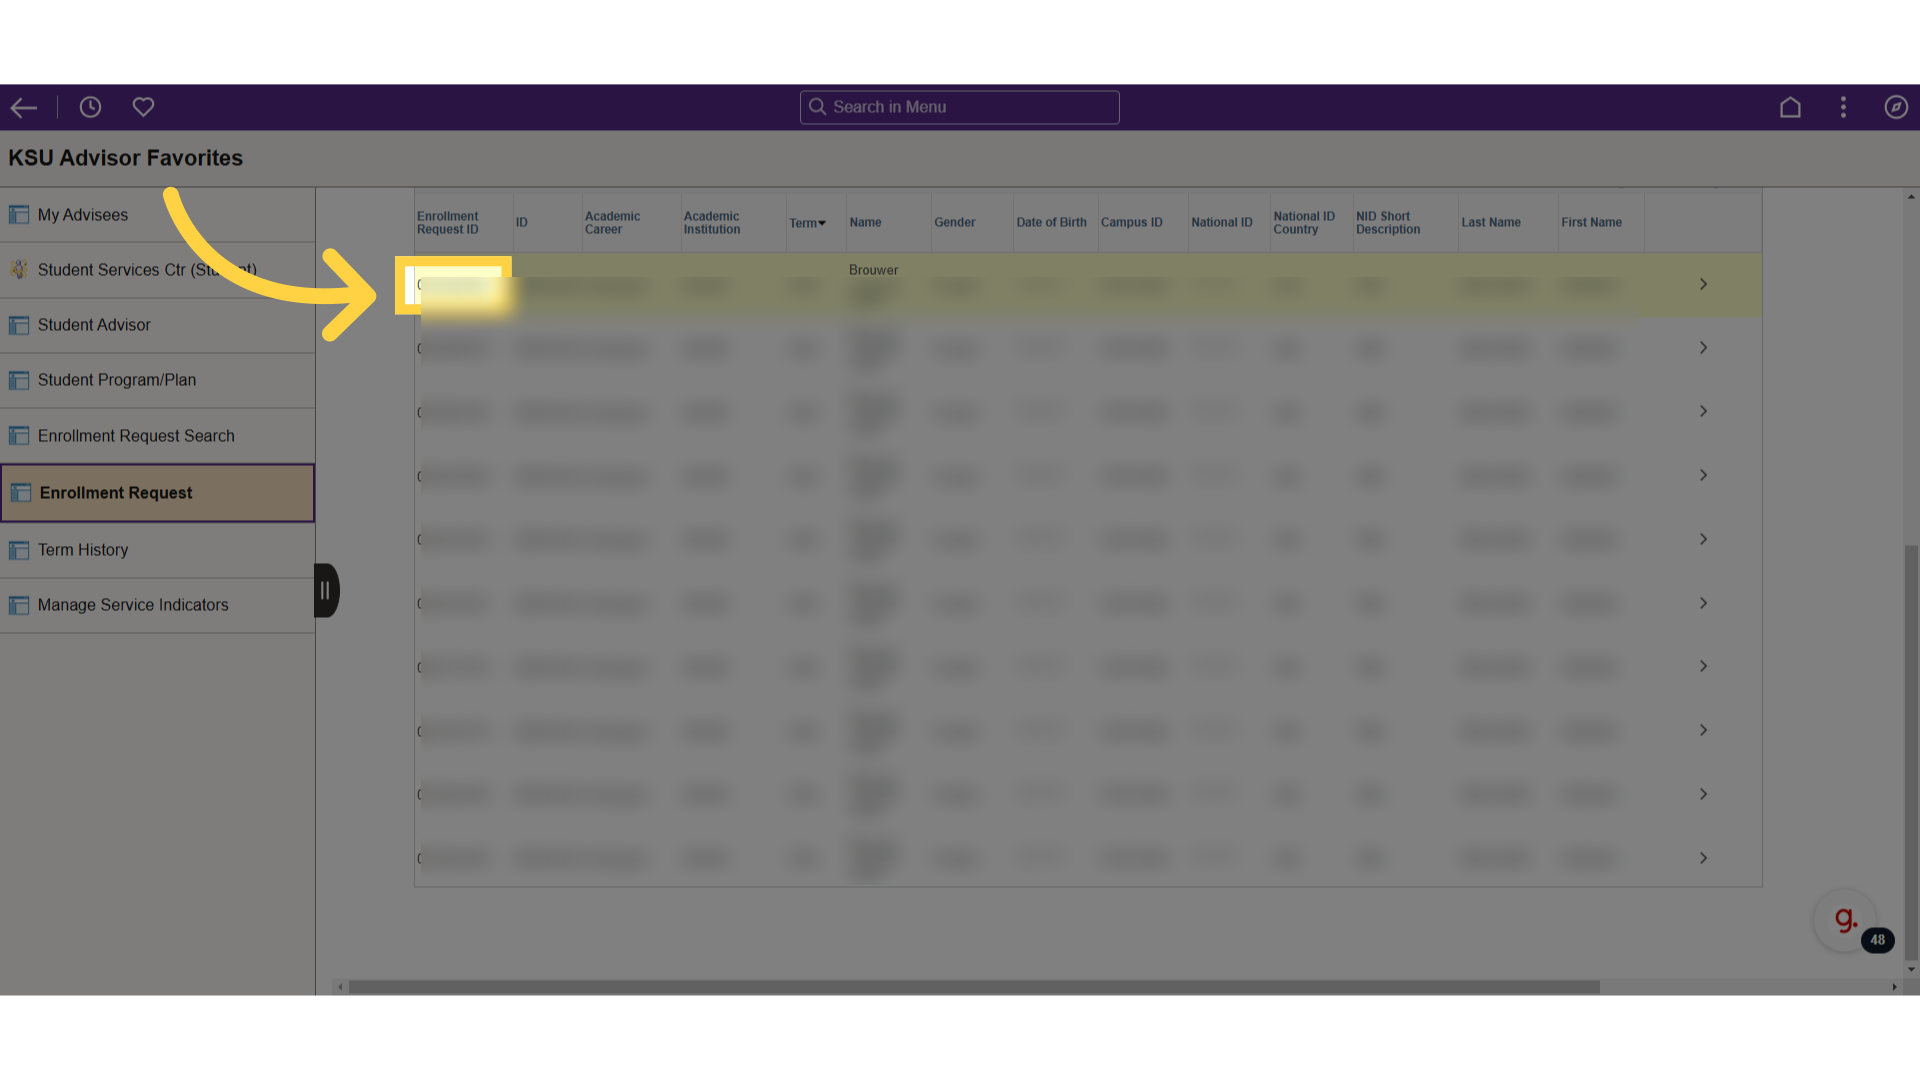Open Term History sidebar item

point(157,550)
